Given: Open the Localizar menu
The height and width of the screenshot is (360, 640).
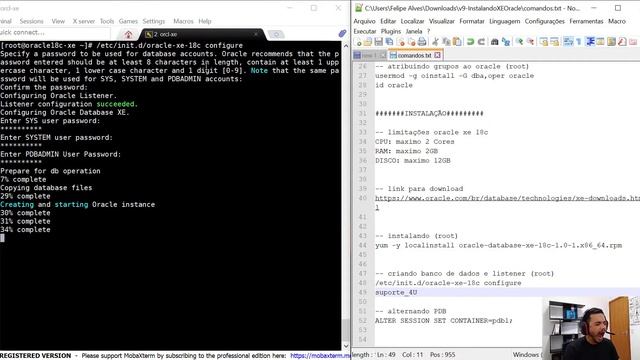Looking at the screenshot, I should [412, 21].
